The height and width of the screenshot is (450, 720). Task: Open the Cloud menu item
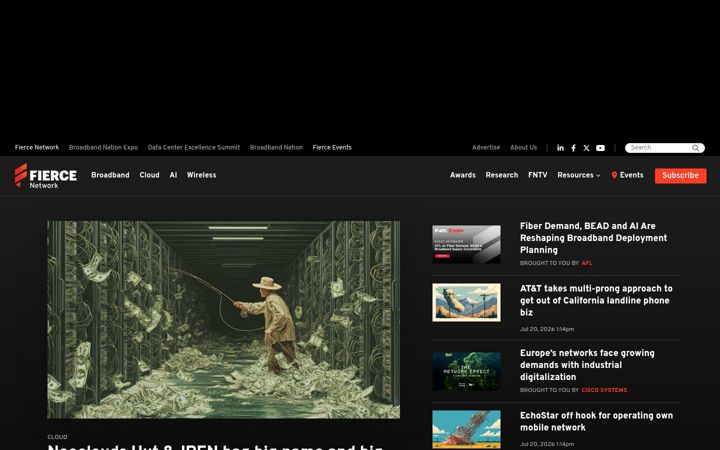[149, 175]
